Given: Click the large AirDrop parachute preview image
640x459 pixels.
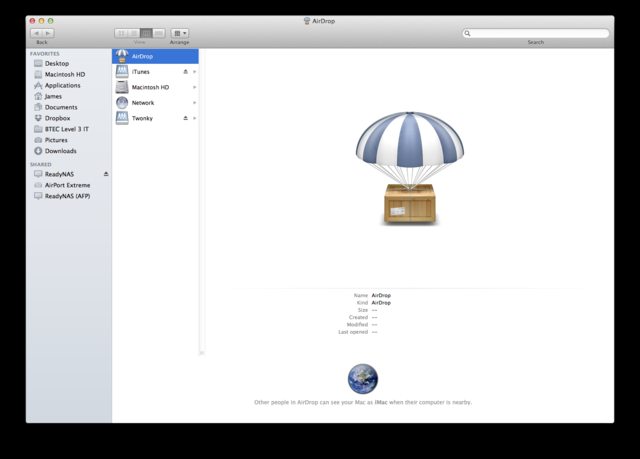Looking at the screenshot, I should pos(410,169).
